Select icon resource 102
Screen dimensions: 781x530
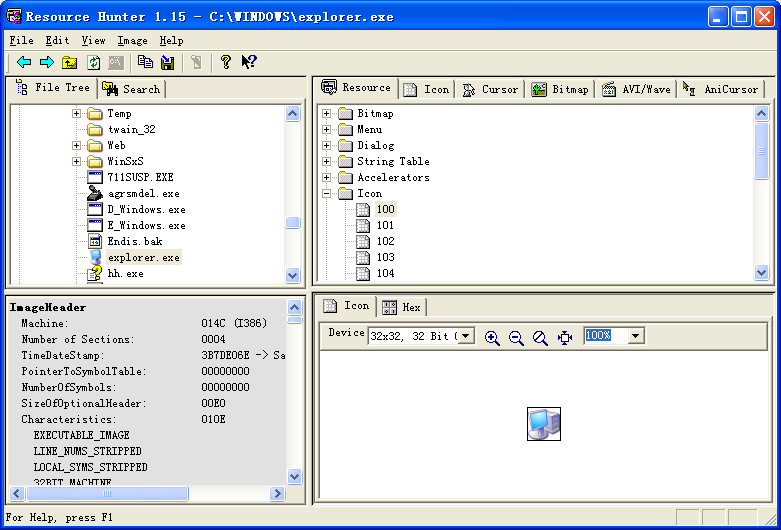click(x=385, y=241)
